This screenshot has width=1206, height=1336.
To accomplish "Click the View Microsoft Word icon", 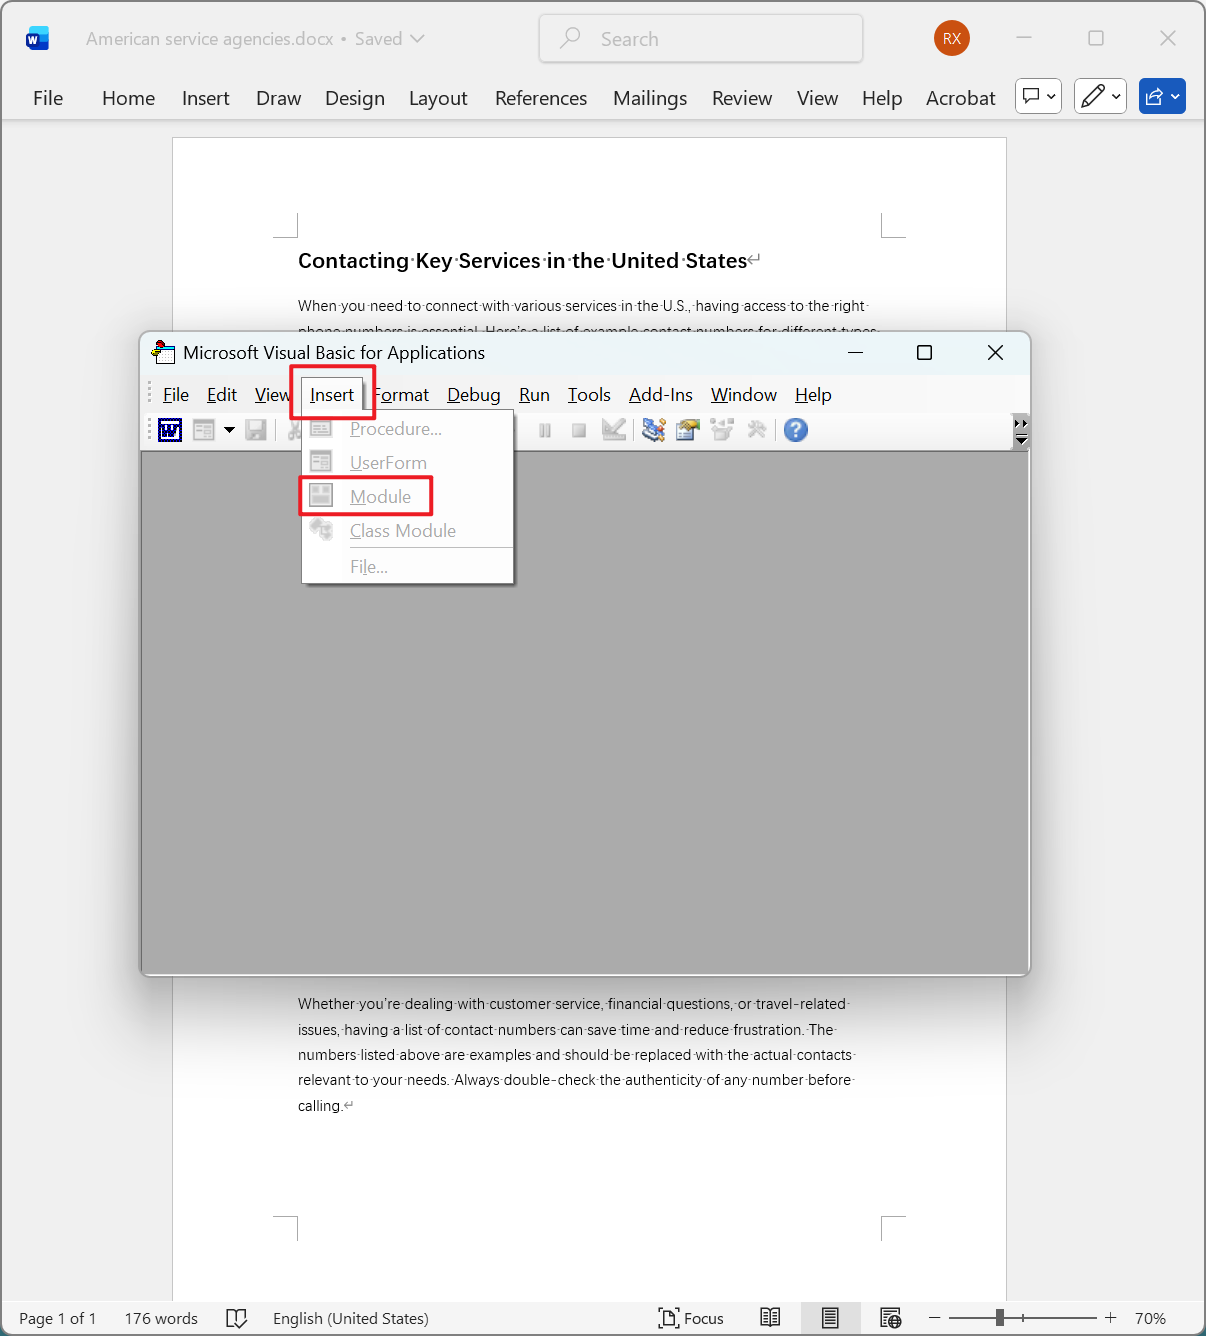I will (169, 430).
